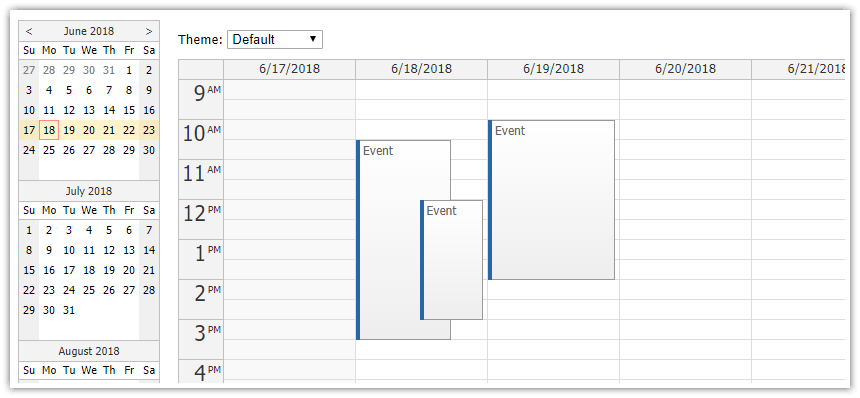Screen dimensions: 860x398
Task: Select July 4 in the mini calendar
Action: 89,230
